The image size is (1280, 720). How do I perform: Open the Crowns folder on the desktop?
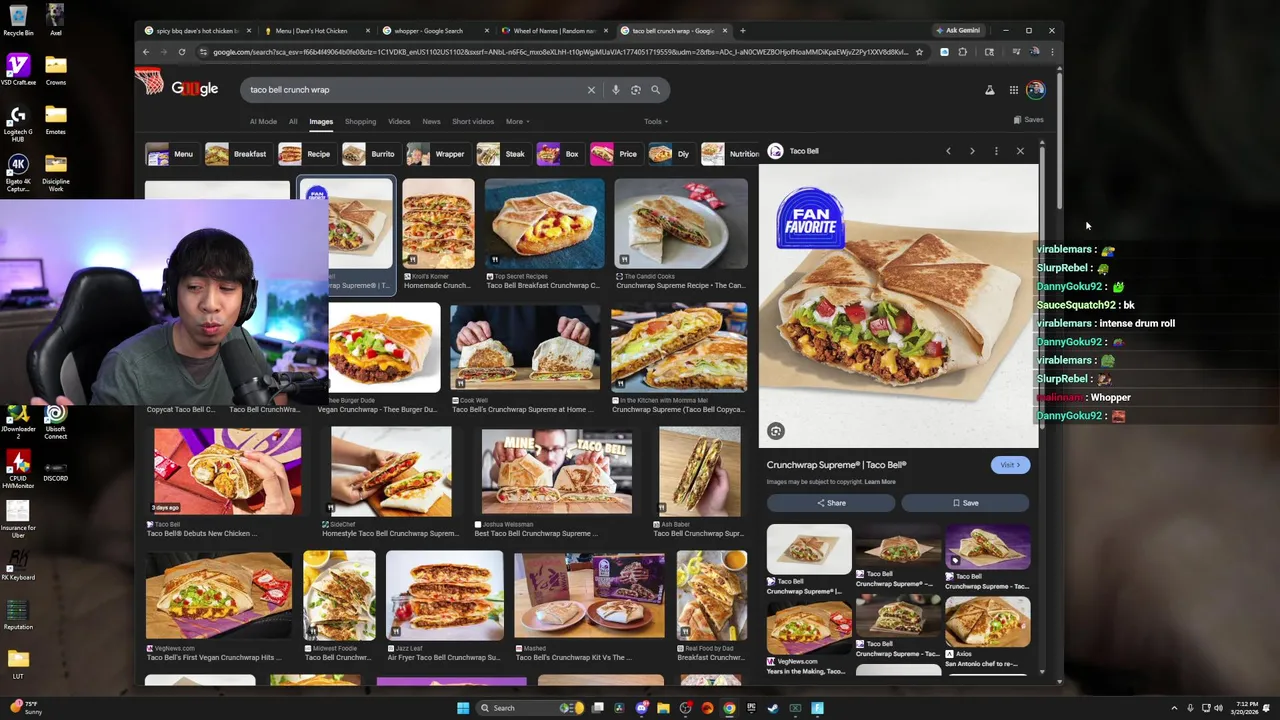pyautogui.click(x=55, y=70)
